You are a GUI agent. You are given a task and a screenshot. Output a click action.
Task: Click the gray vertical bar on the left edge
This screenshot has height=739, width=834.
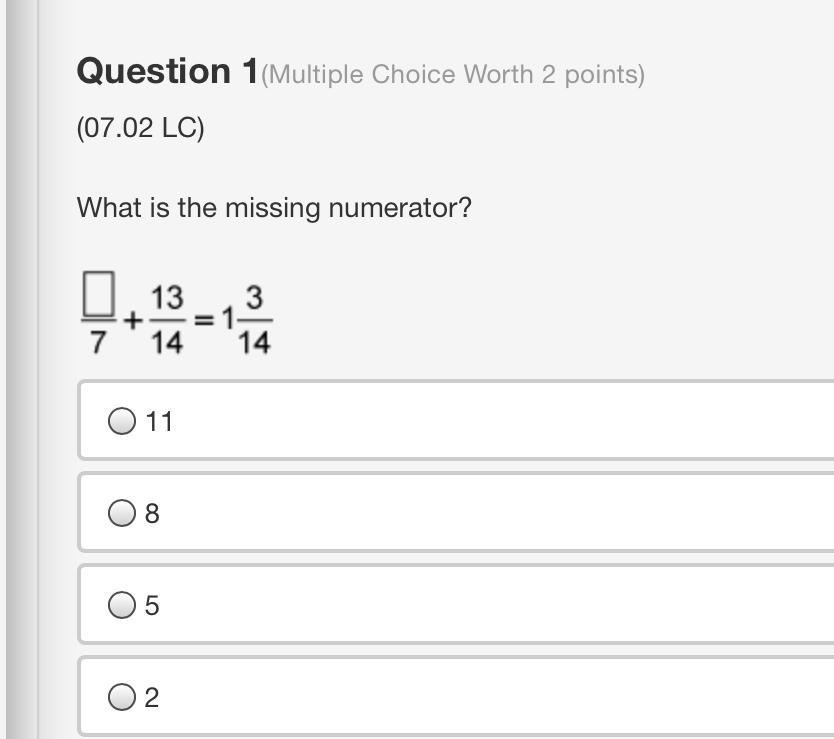pos(21,369)
